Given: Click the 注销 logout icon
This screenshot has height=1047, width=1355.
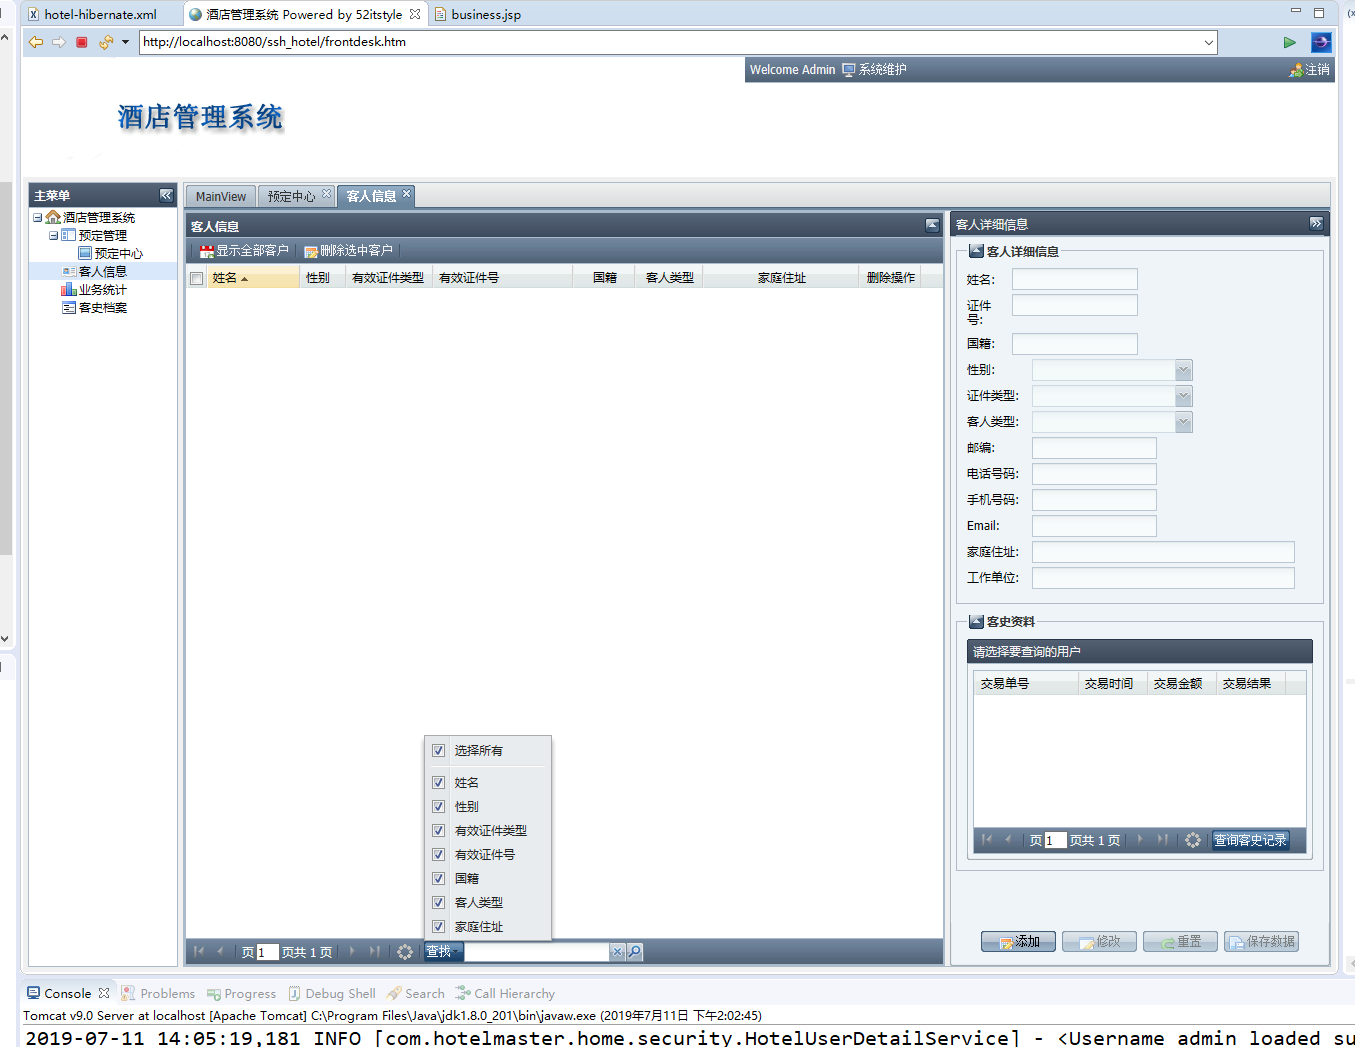Looking at the screenshot, I should [x=1310, y=70].
